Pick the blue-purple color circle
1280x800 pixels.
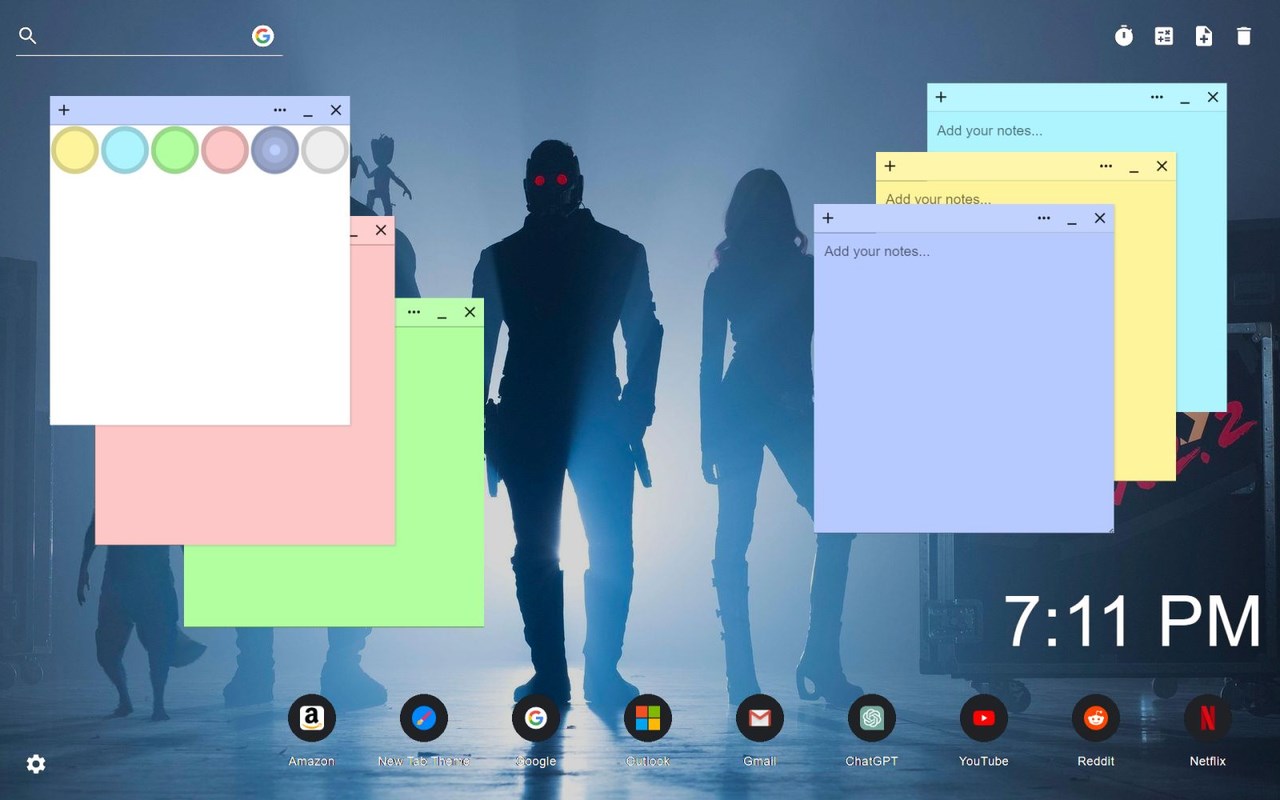point(275,150)
